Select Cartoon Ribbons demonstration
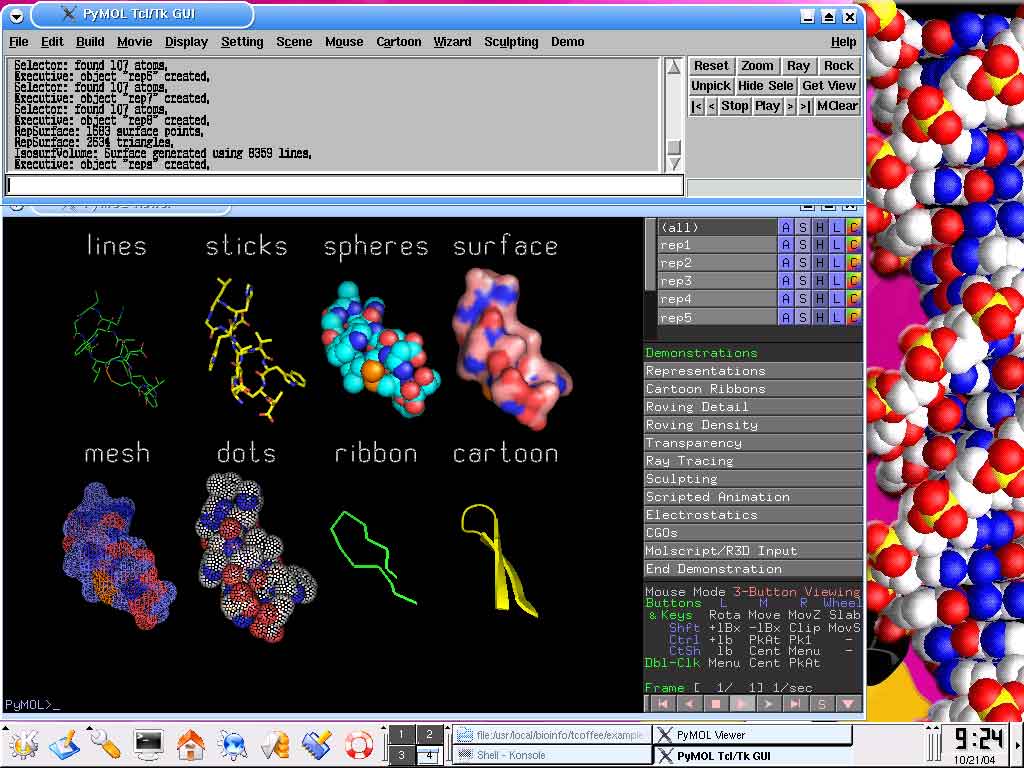This screenshot has width=1024, height=768. (x=754, y=389)
